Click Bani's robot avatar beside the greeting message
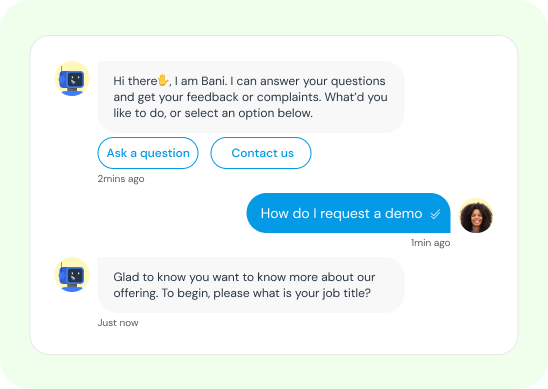 [x=72, y=79]
